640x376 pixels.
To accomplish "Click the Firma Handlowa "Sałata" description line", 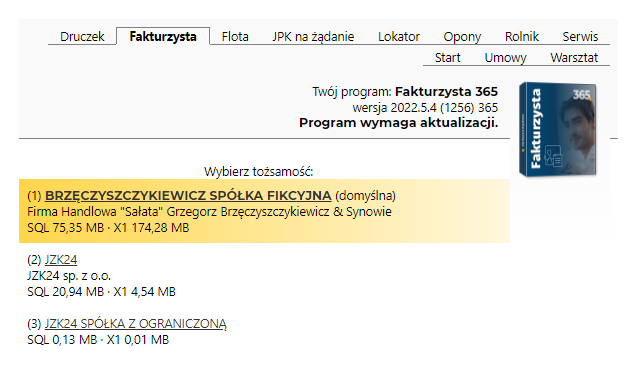I will coord(209,211).
